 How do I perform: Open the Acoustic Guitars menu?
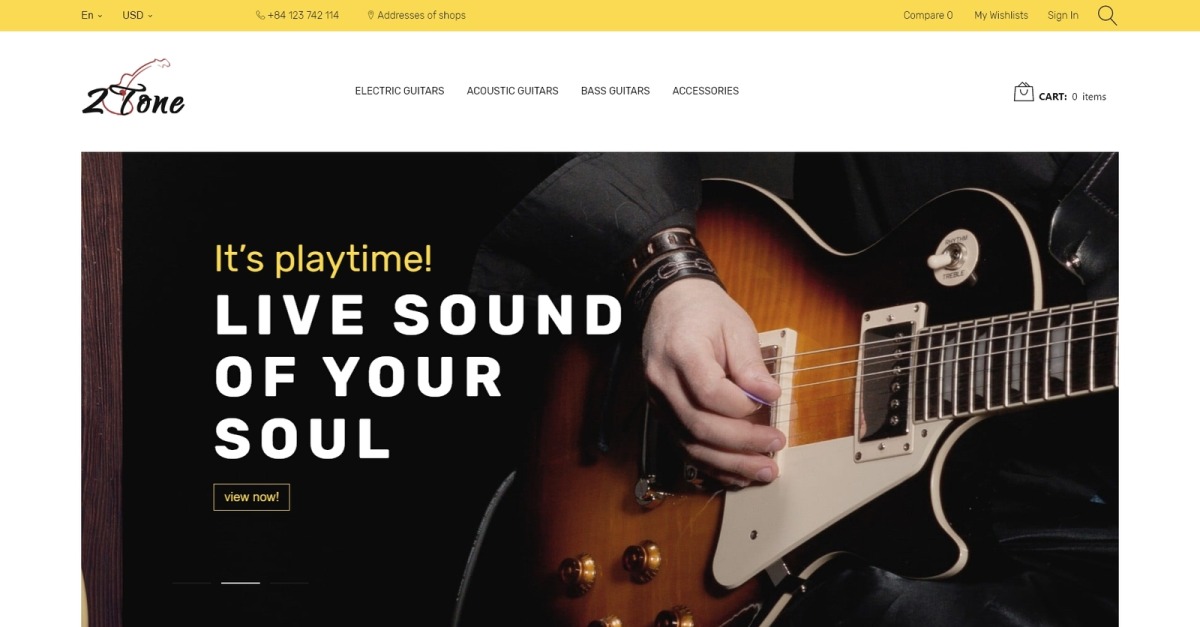coord(512,91)
